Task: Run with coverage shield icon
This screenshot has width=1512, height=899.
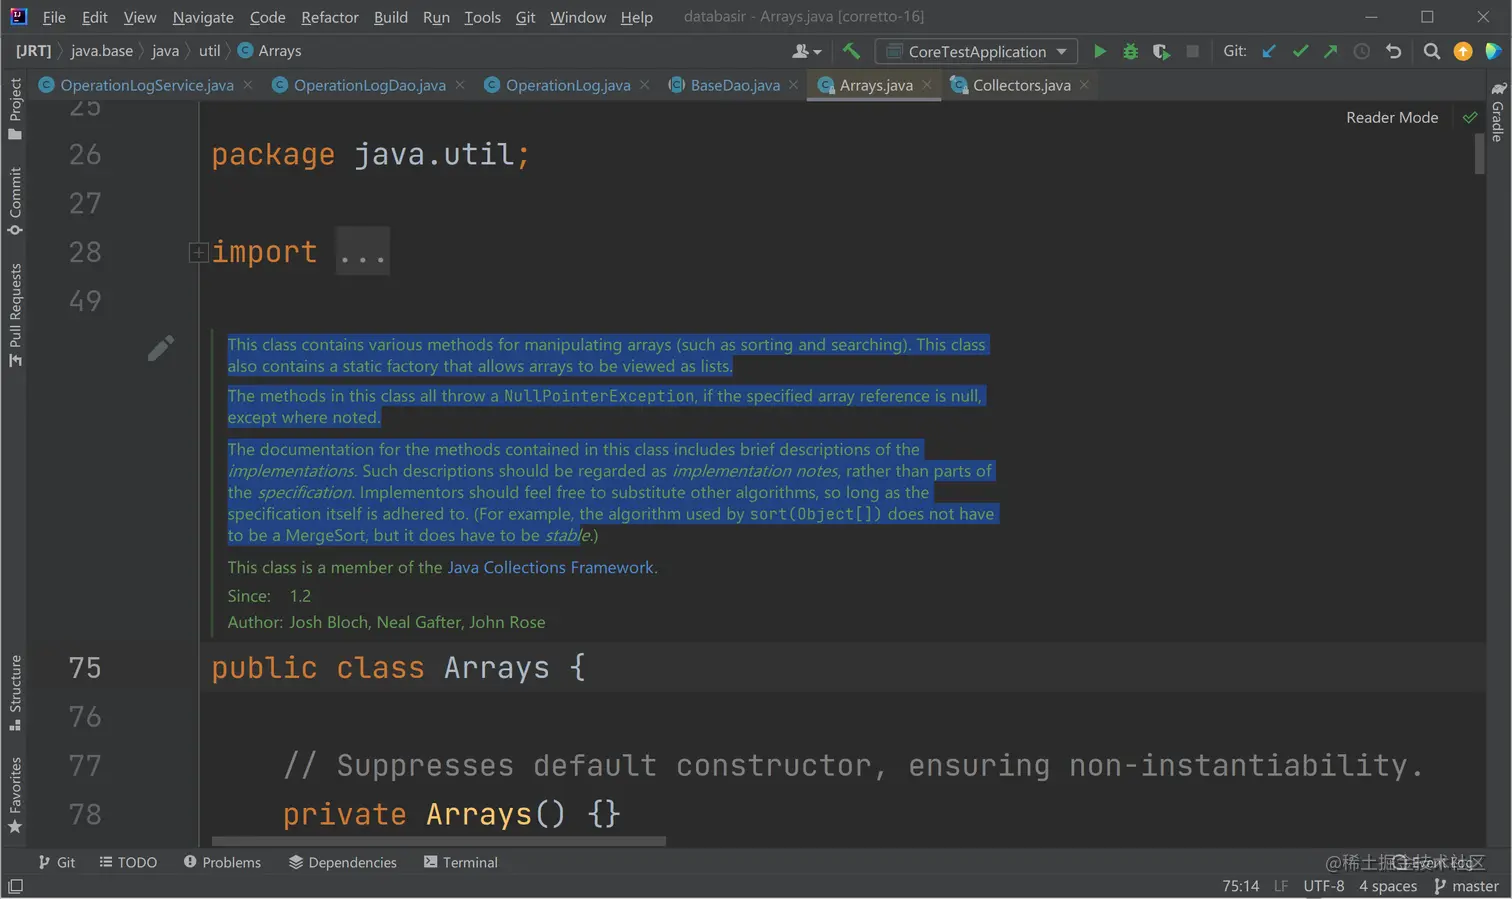Action: (1161, 51)
